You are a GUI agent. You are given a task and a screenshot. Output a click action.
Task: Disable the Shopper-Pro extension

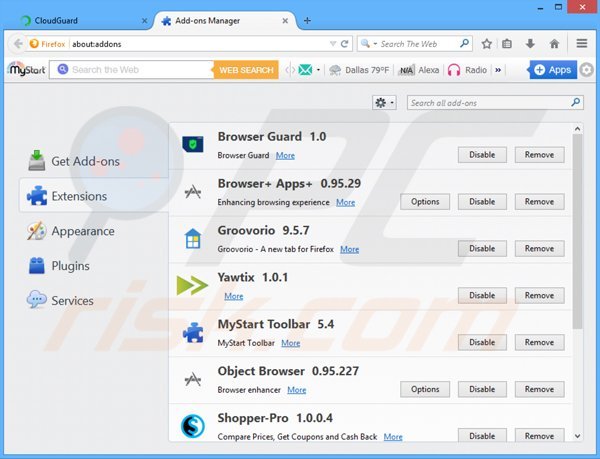coord(482,436)
